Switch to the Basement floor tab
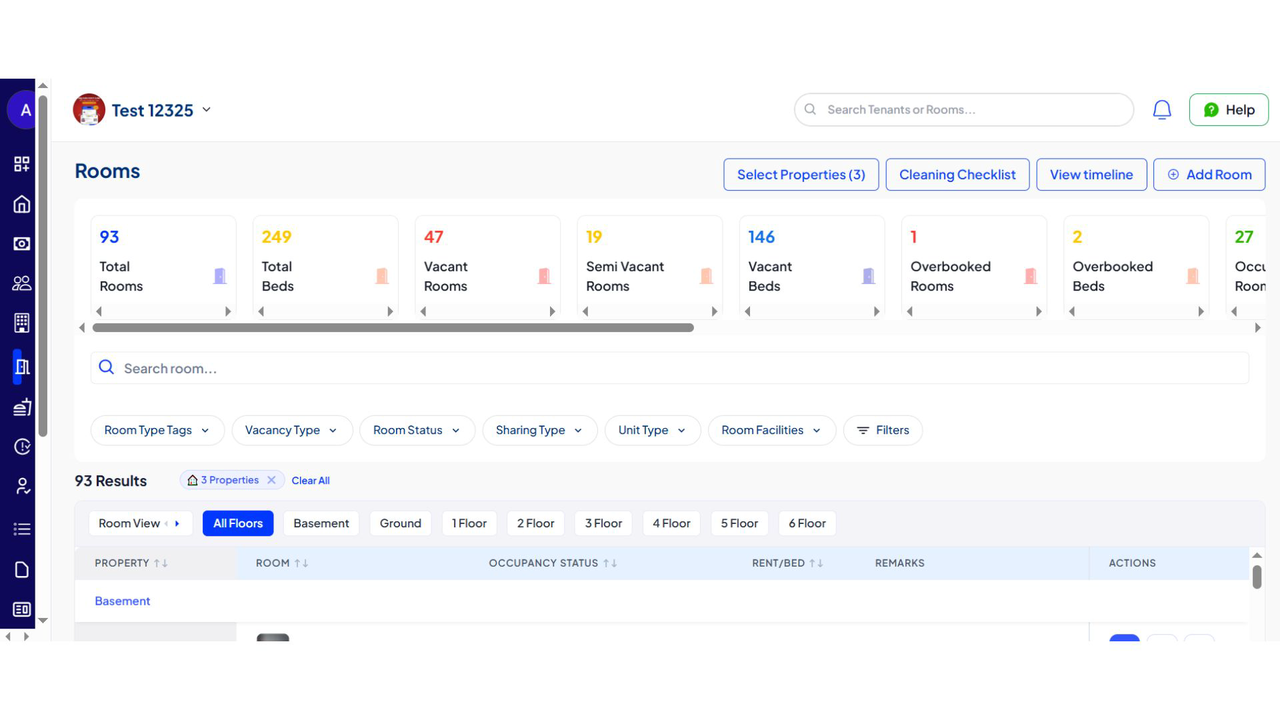1280x720 pixels. [321, 523]
